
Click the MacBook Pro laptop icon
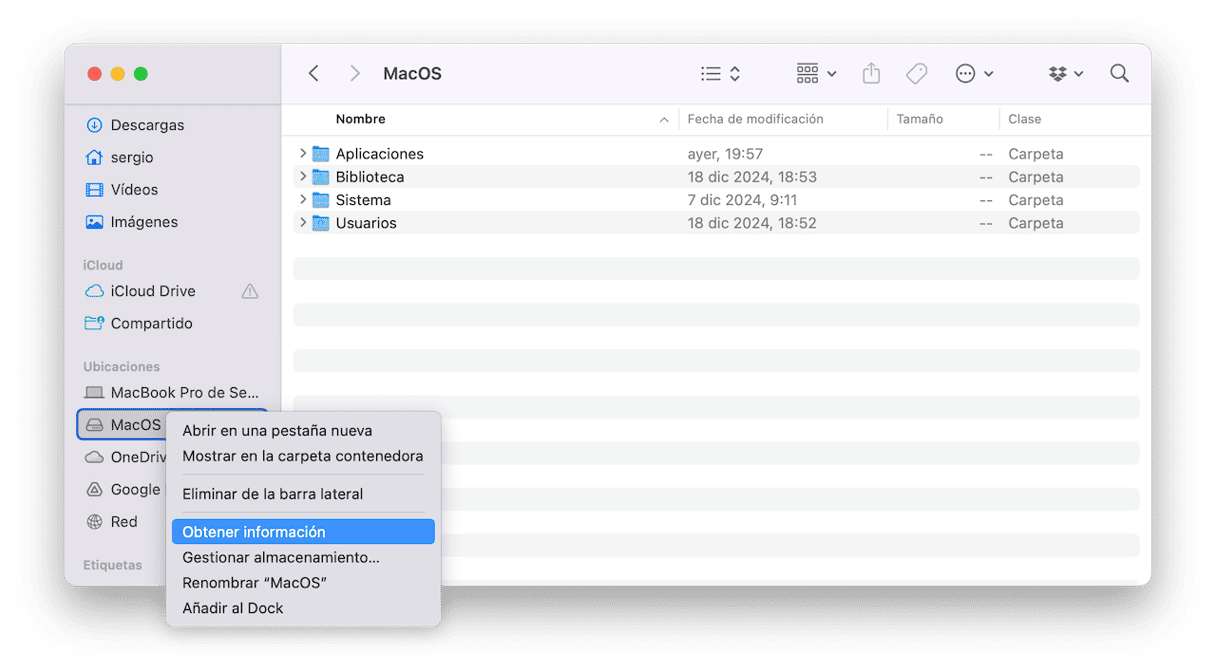pyautogui.click(x=94, y=393)
